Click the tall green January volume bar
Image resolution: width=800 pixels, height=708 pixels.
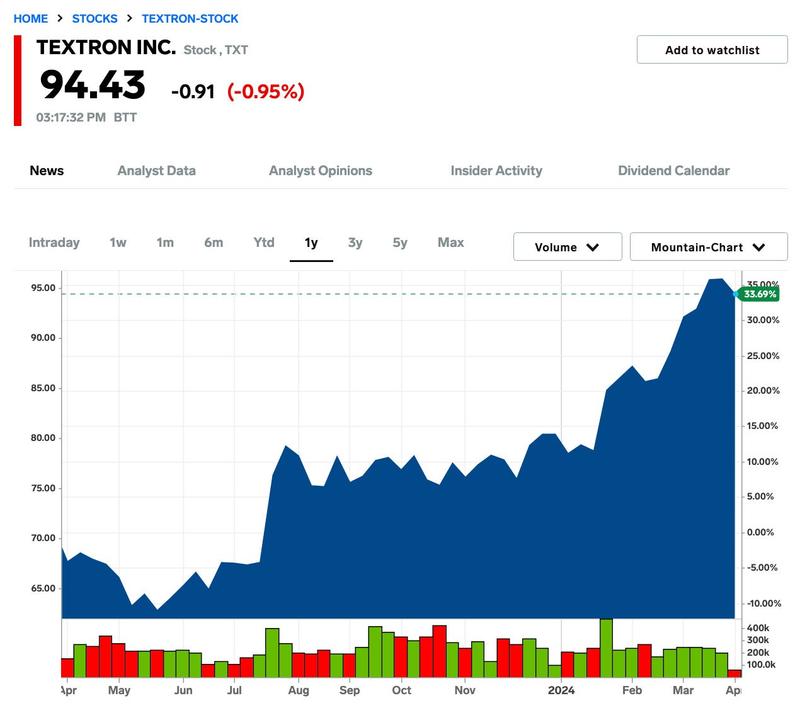tap(606, 648)
